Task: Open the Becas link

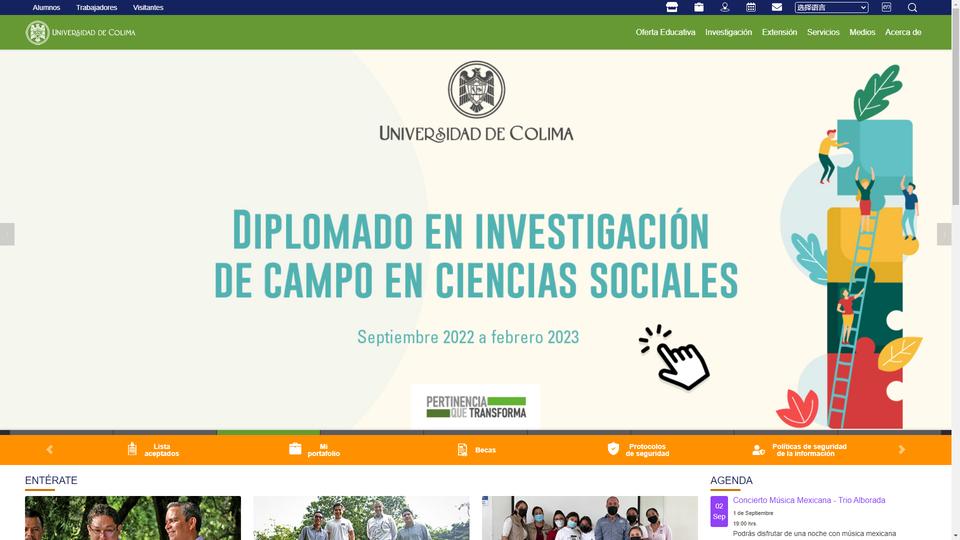Action: (486, 450)
